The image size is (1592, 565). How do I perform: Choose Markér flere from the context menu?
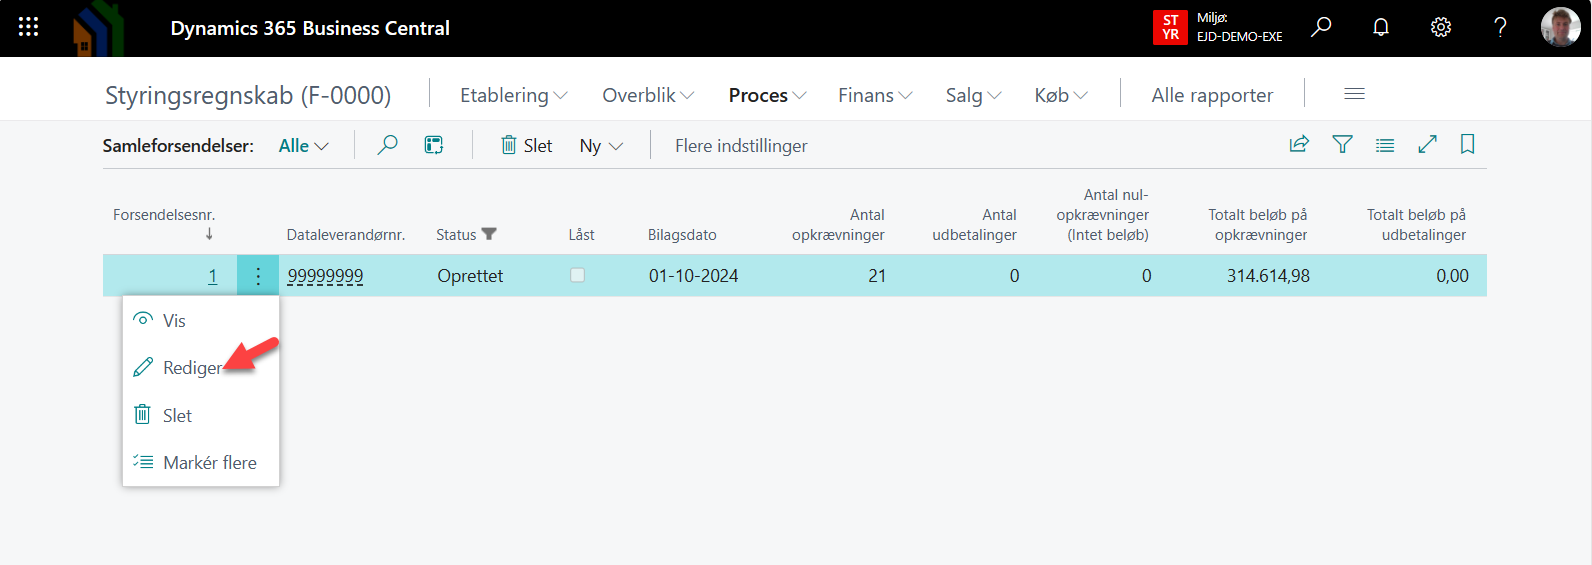(x=209, y=463)
